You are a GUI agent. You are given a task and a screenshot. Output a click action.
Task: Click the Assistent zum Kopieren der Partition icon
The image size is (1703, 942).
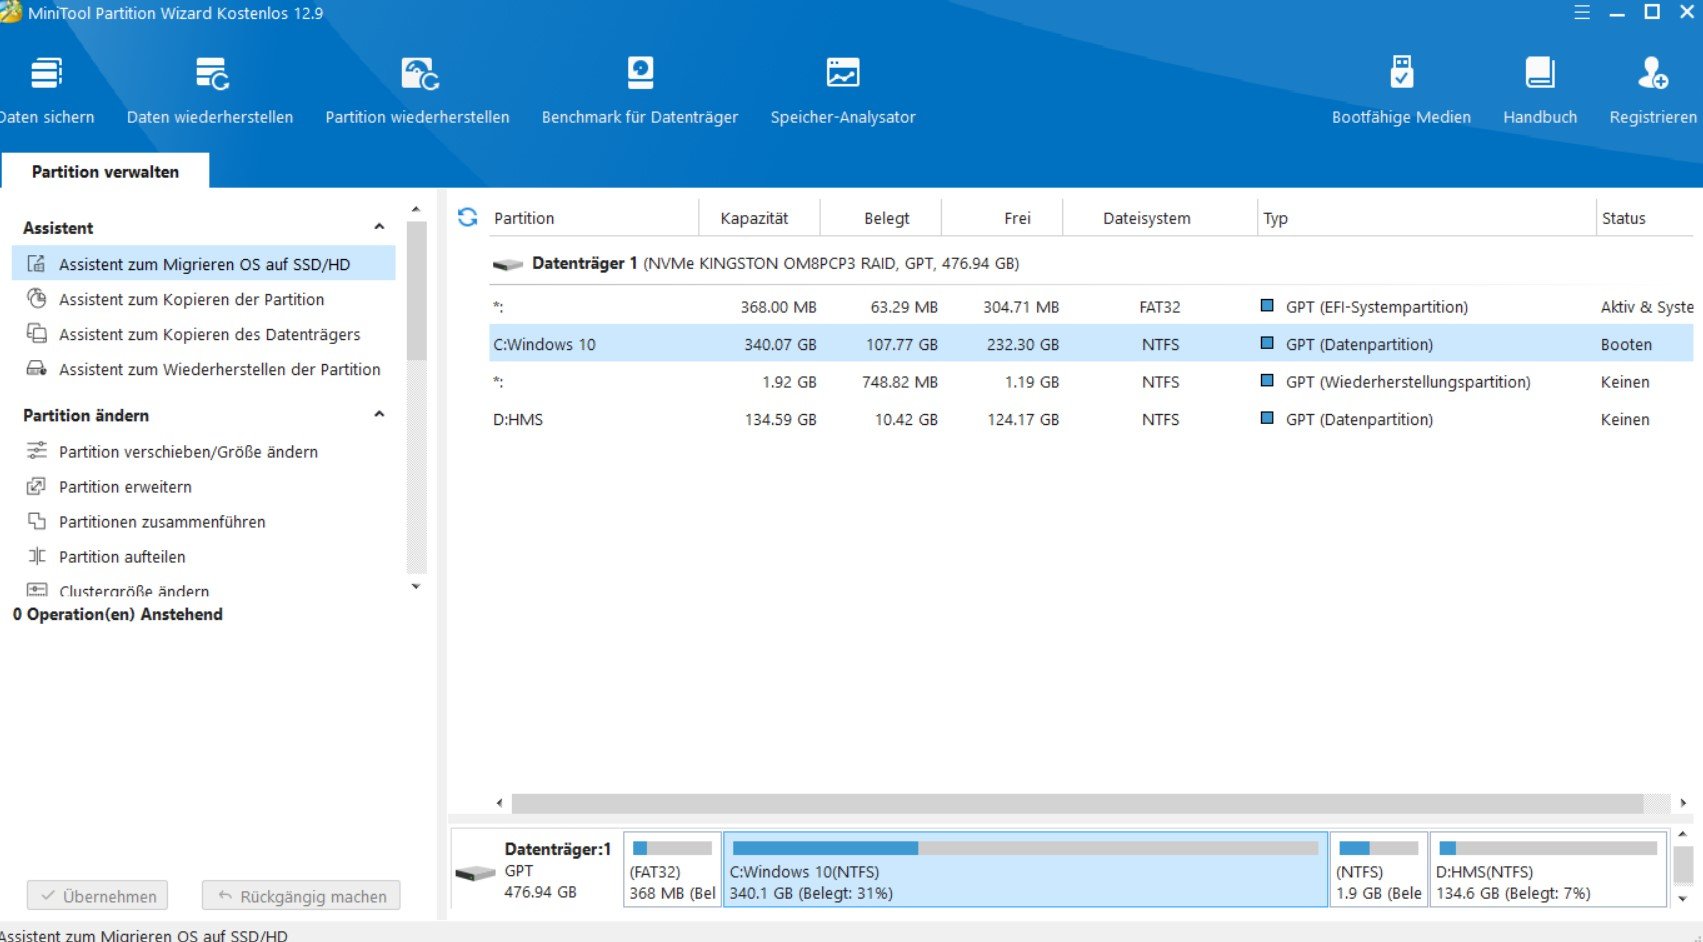pyautogui.click(x=36, y=299)
